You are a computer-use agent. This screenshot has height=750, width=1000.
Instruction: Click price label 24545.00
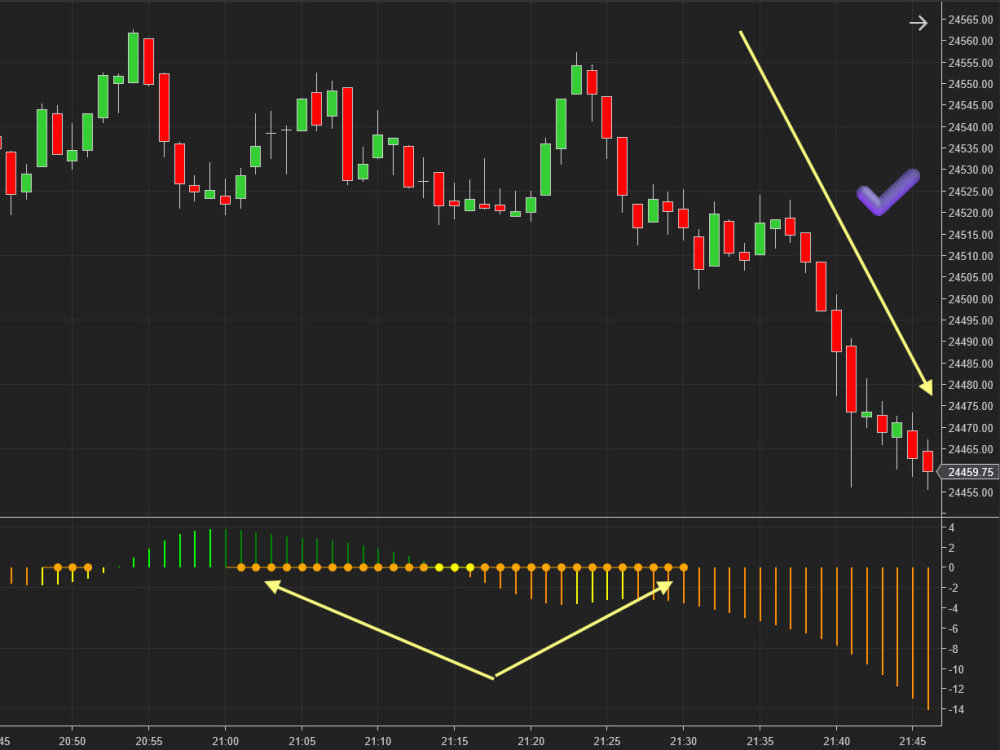(971, 105)
